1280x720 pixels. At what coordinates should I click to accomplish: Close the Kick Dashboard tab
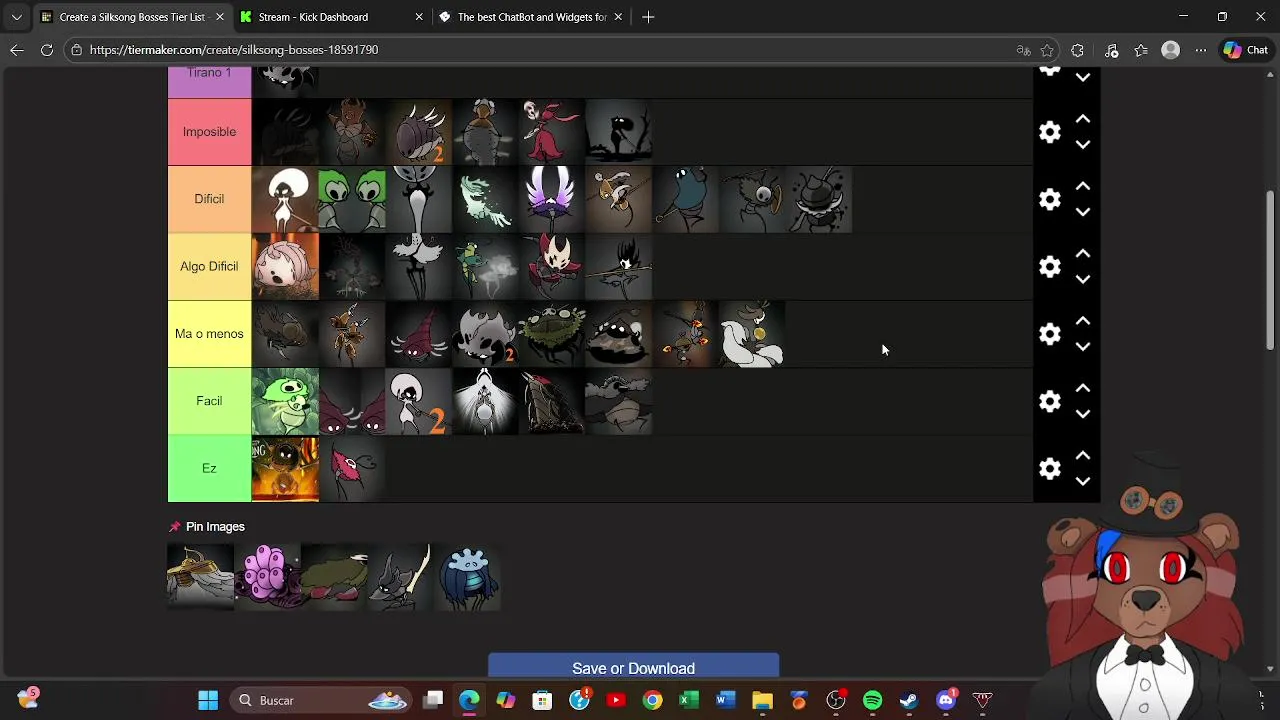pyautogui.click(x=419, y=17)
